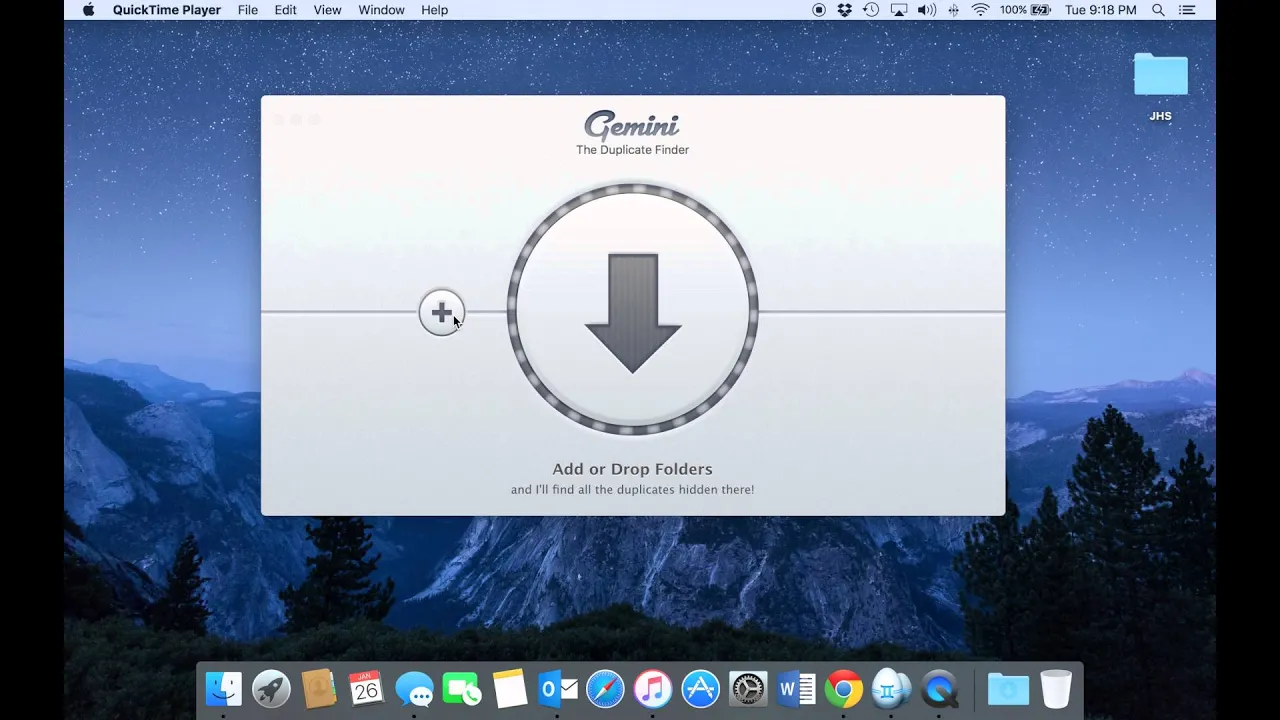Click the screen recording stop icon in menu bar
The image size is (1280, 720).
tap(819, 10)
